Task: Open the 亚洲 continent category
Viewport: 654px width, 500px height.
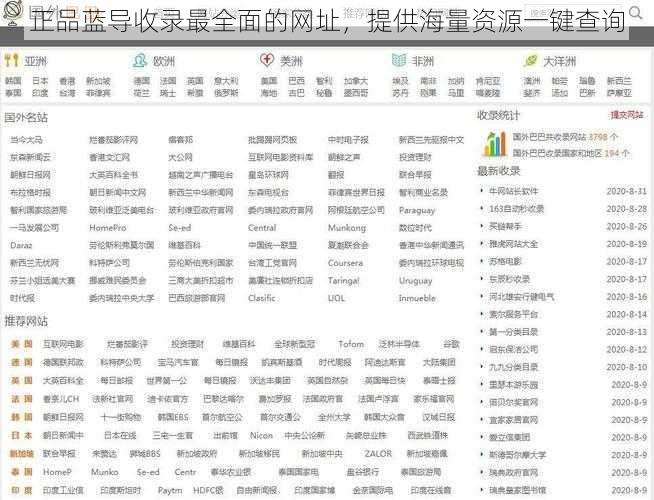Action: pyautogui.click(x=35, y=61)
